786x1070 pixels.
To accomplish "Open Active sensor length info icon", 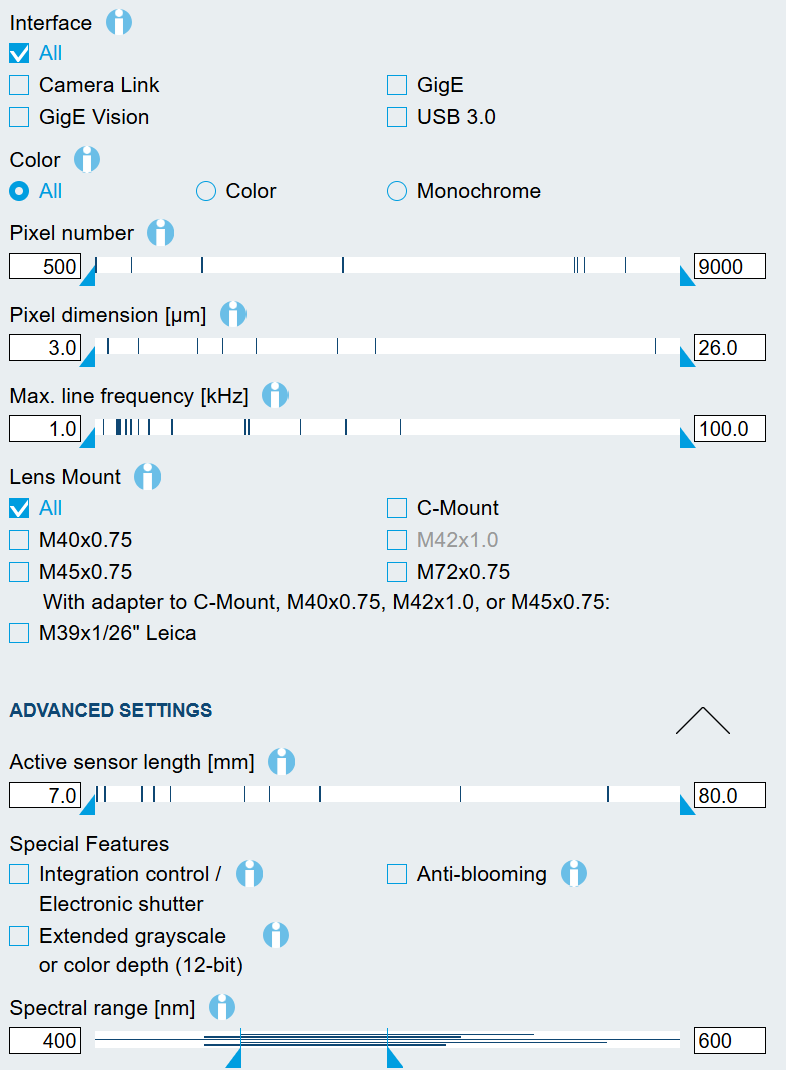I will tap(282, 762).
